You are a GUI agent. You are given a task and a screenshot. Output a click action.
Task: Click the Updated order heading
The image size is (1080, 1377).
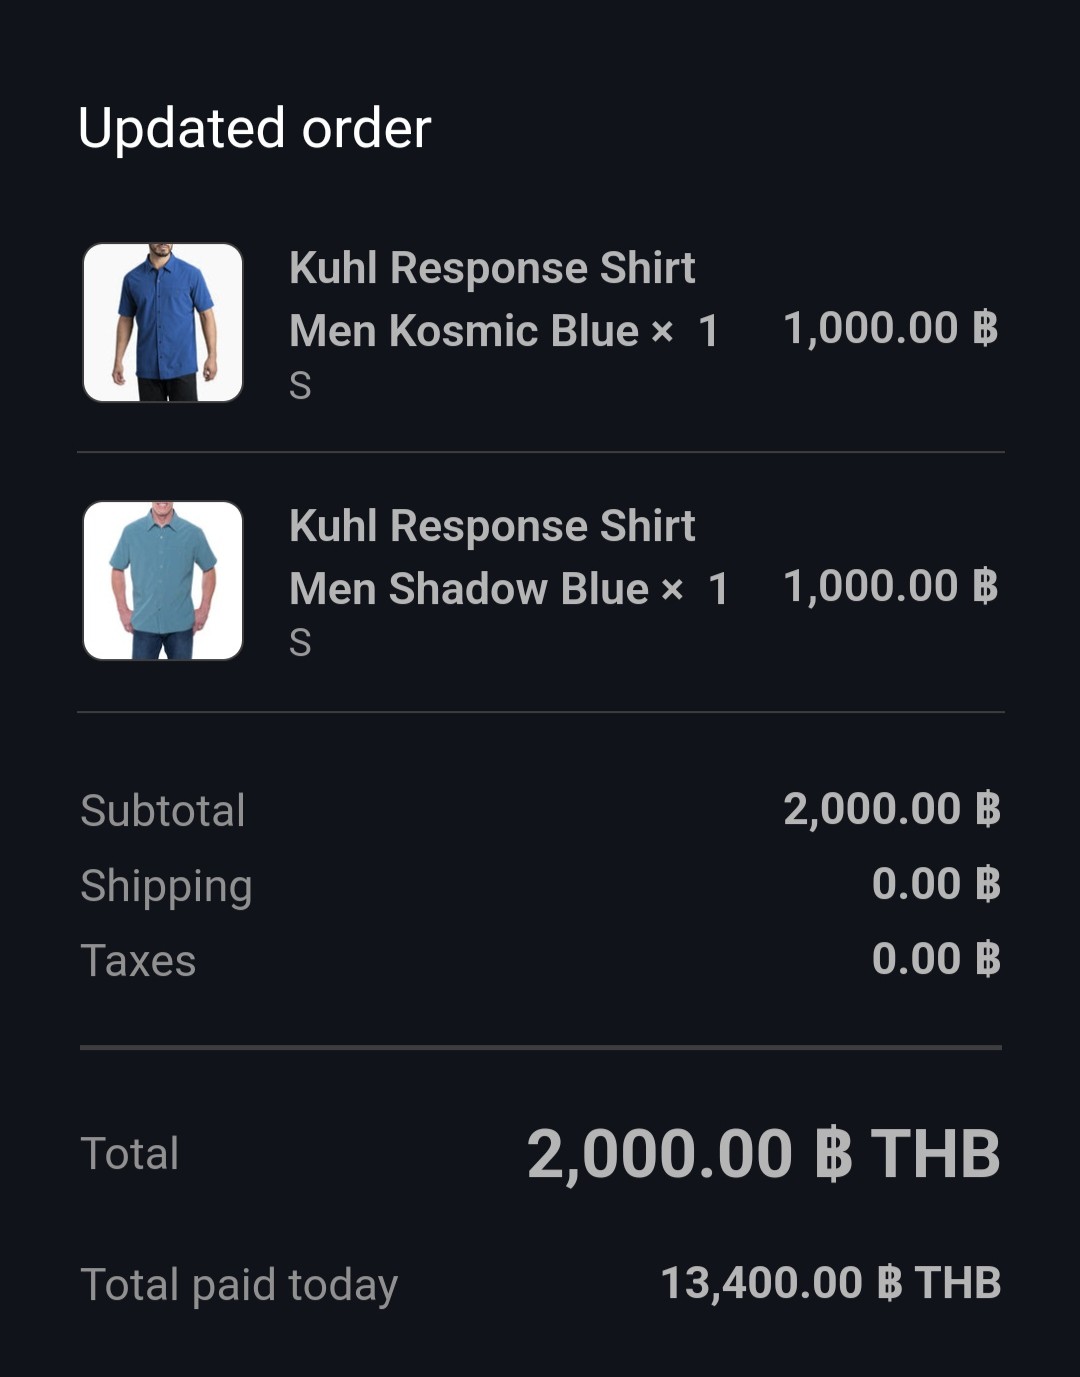click(x=255, y=128)
